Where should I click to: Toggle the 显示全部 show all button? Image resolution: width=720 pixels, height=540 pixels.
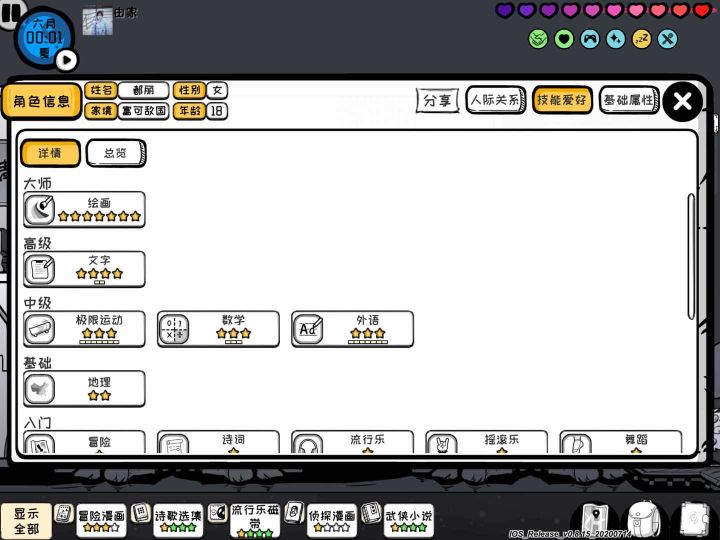26,521
